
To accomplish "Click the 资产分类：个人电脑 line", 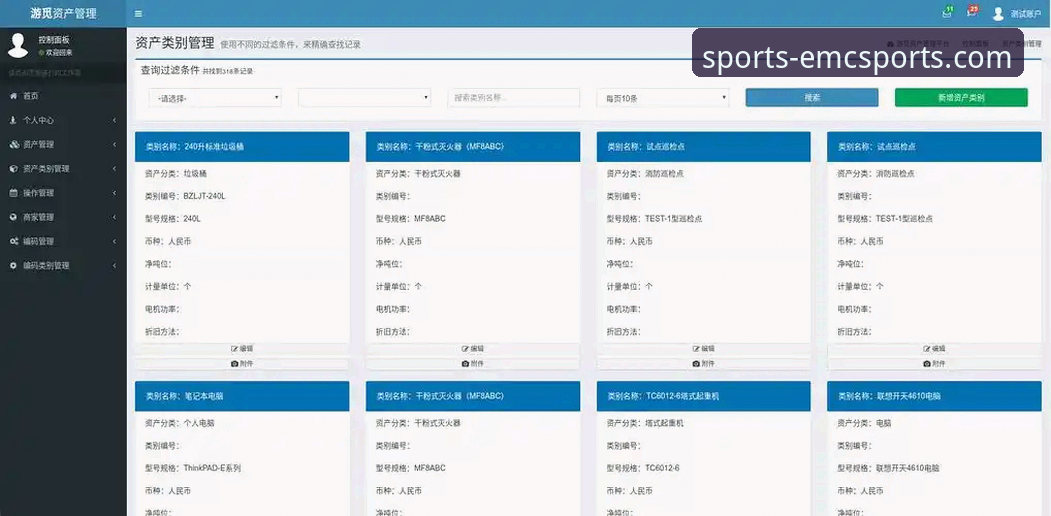I will click(x=180, y=424).
